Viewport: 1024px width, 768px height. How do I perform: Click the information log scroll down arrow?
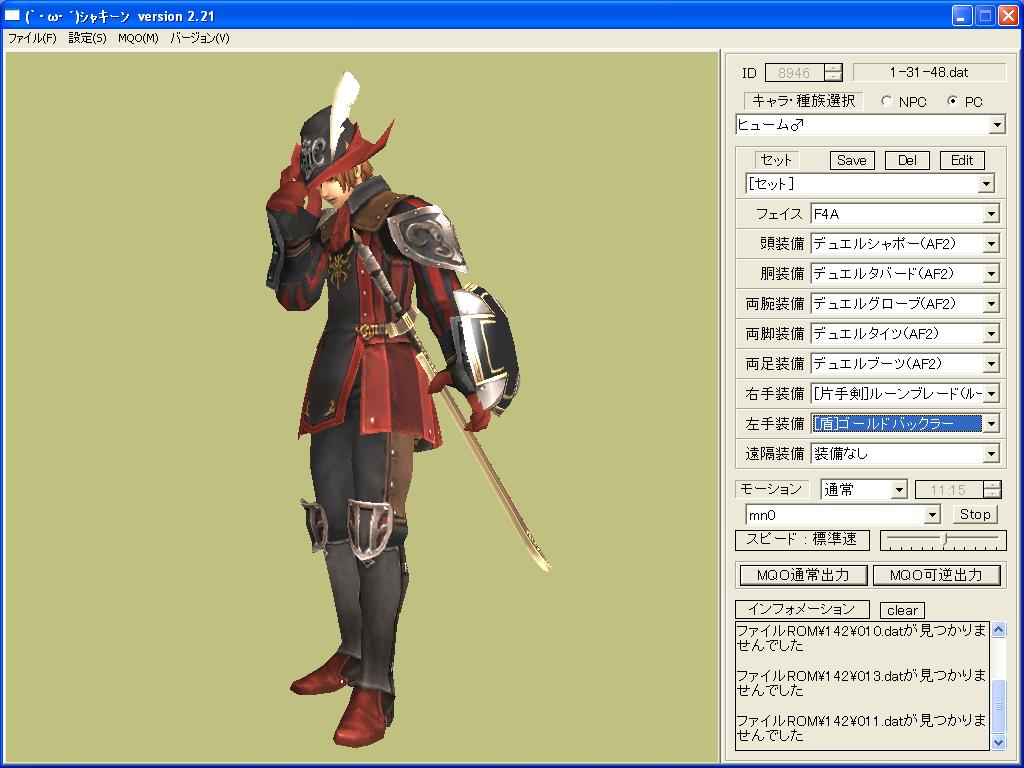coord(999,743)
